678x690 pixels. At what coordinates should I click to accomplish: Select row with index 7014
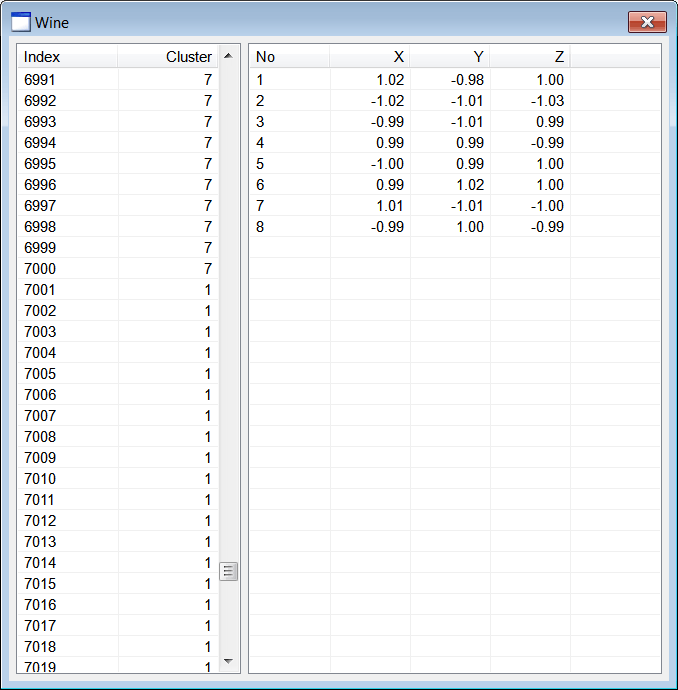click(x=118, y=562)
